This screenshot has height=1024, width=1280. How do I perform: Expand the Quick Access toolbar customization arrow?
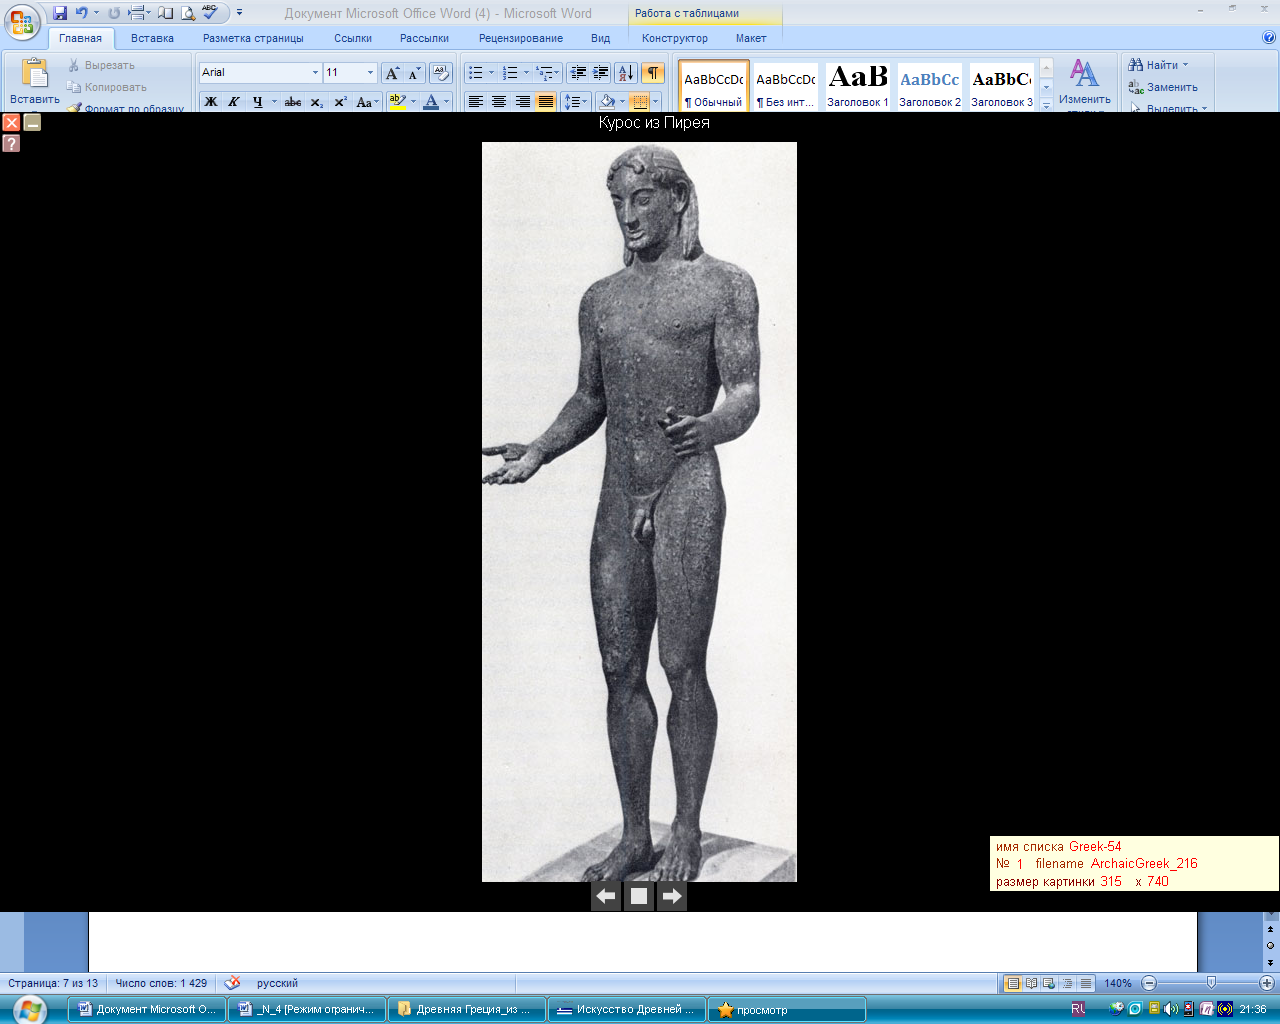pos(239,13)
